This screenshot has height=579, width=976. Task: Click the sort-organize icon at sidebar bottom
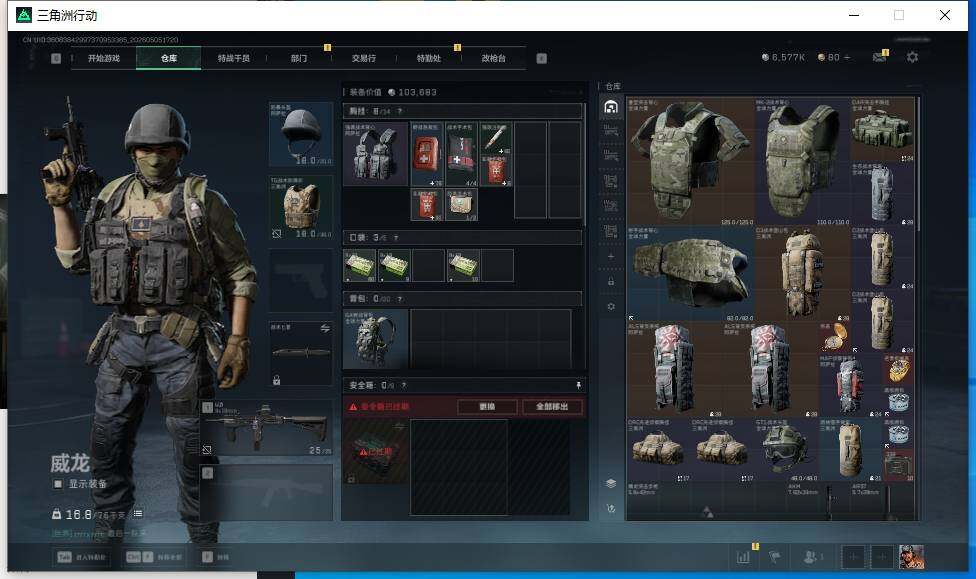(x=611, y=508)
